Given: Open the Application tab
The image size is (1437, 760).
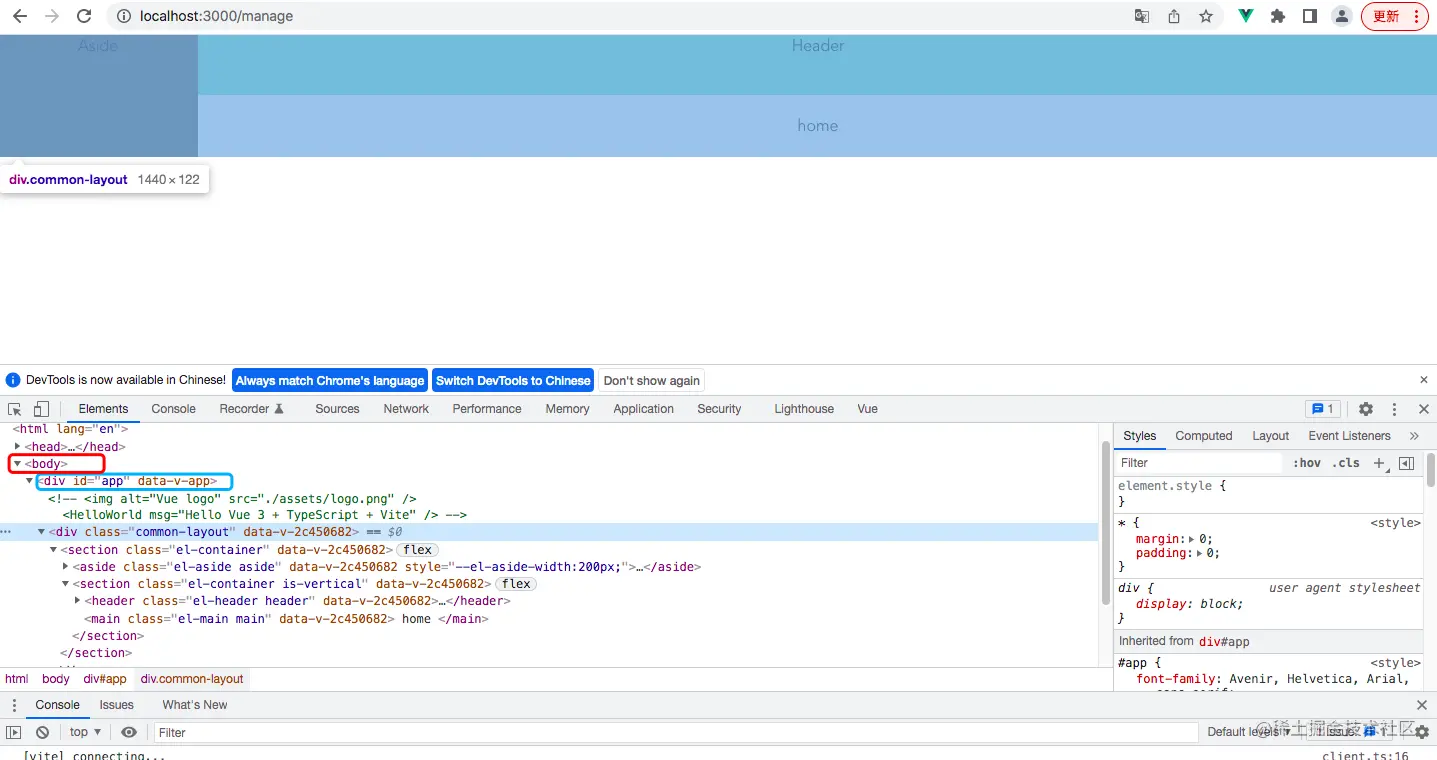Looking at the screenshot, I should pos(644,409).
